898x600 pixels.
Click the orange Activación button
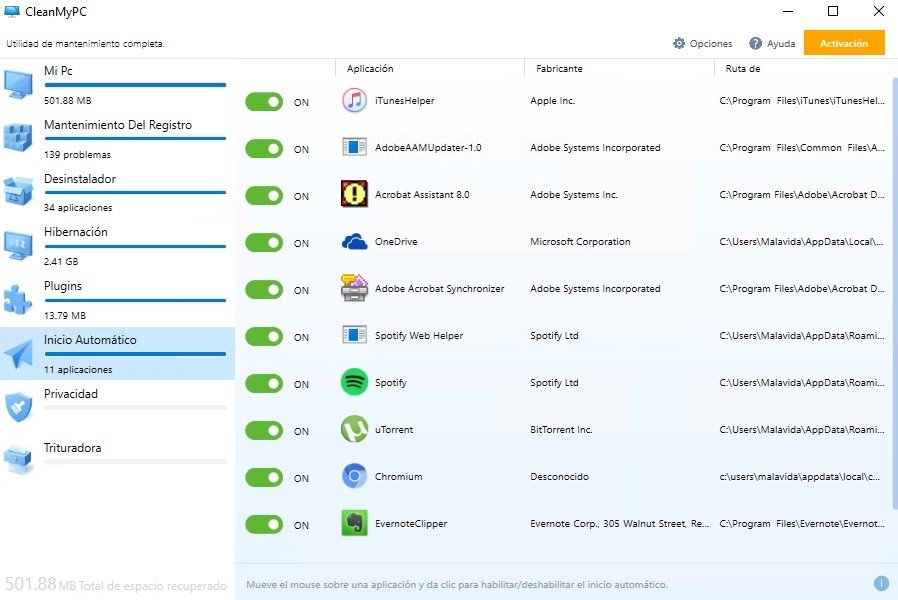pyautogui.click(x=844, y=43)
